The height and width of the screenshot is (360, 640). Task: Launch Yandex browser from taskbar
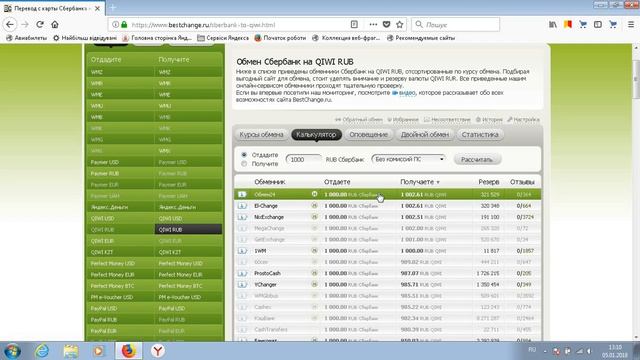click(158, 351)
